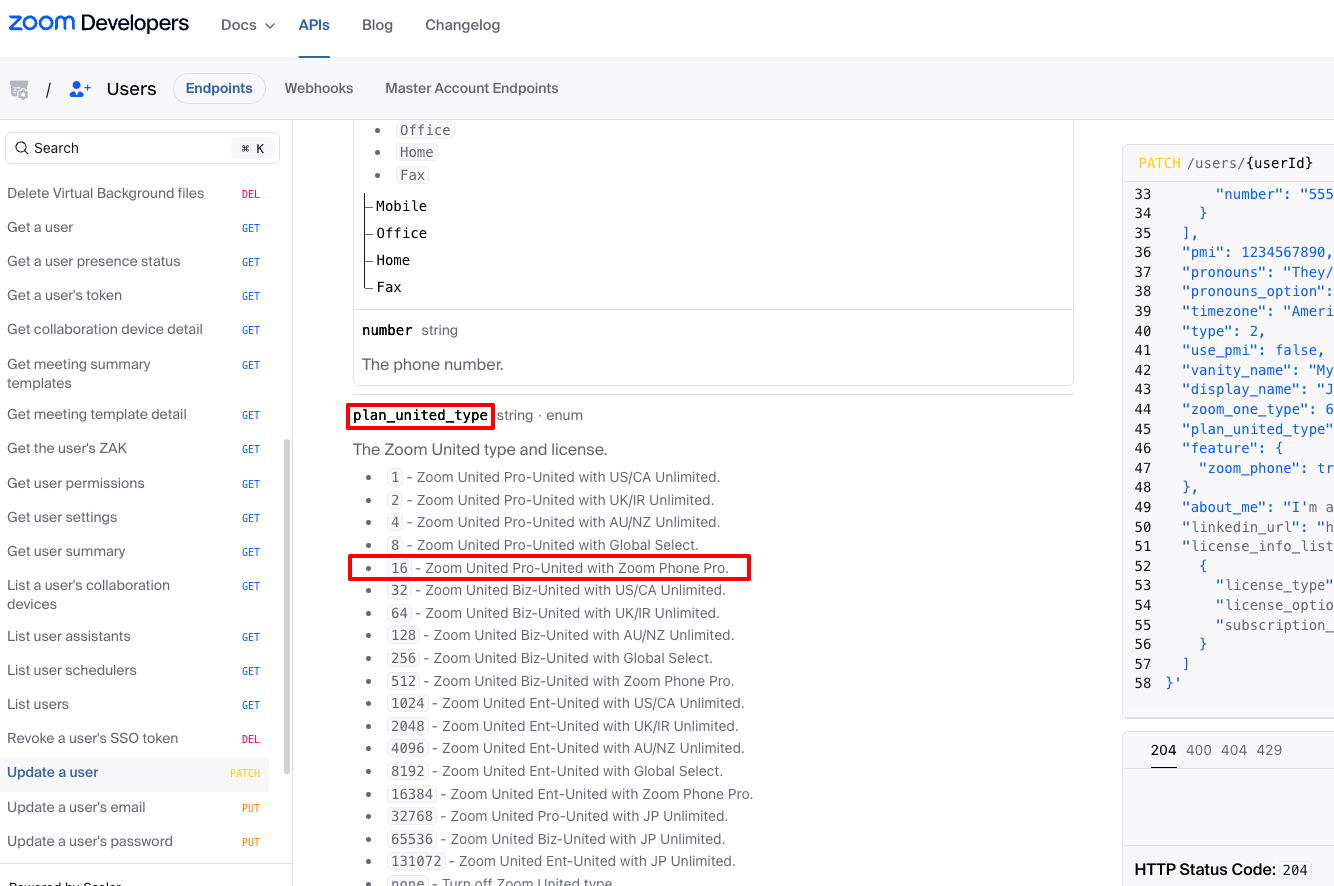Click value 131072 Ent-United JP Unlimited
This screenshot has width=1334, height=886.
562,861
